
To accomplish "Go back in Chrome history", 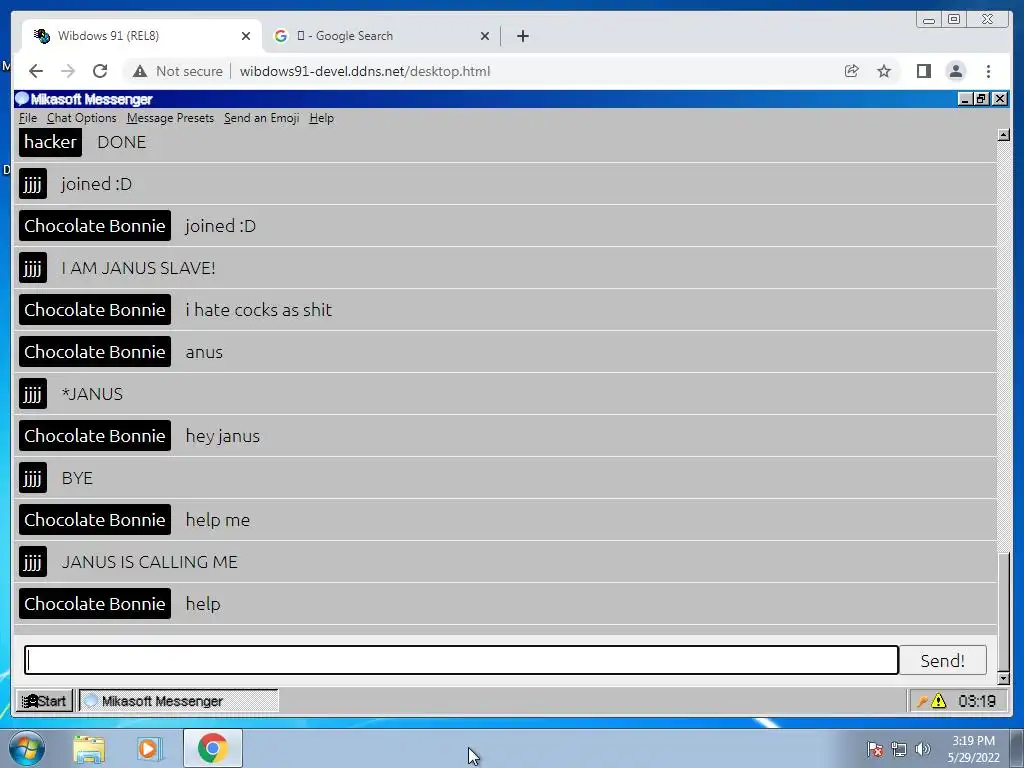I will pyautogui.click(x=36, y=71).
